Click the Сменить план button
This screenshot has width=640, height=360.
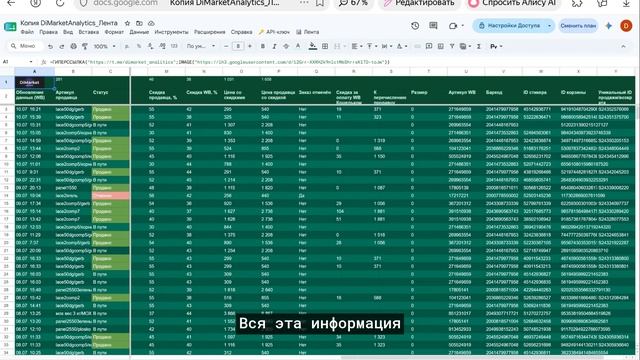pyautogui.click(x=578, y=26)
